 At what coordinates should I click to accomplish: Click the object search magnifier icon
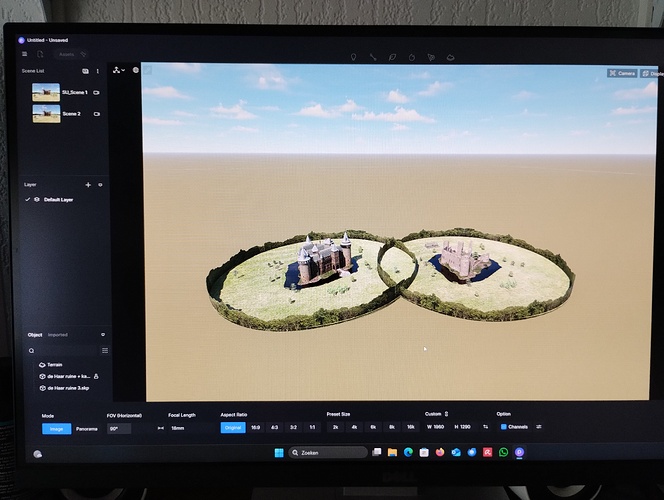click(x=31, y=351)
